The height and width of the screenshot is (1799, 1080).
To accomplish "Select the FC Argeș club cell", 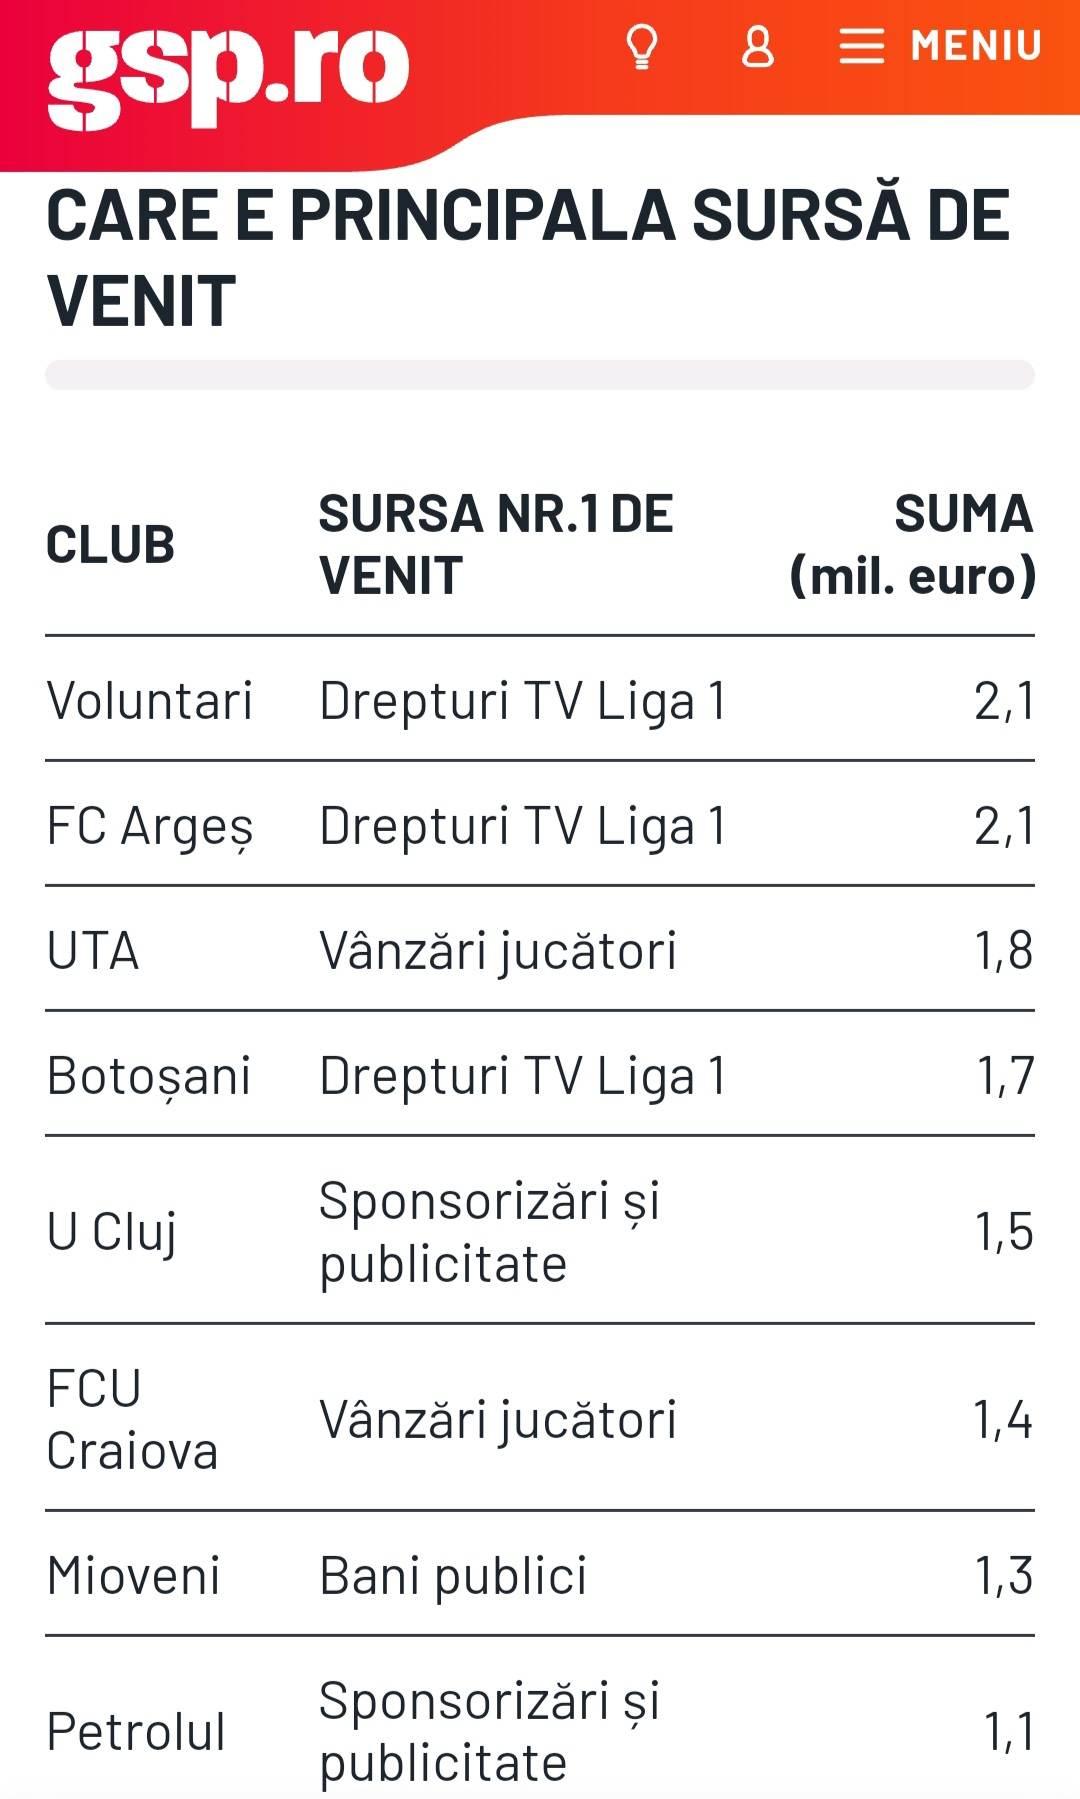I will pyautogui.click(x=150, y=827).
